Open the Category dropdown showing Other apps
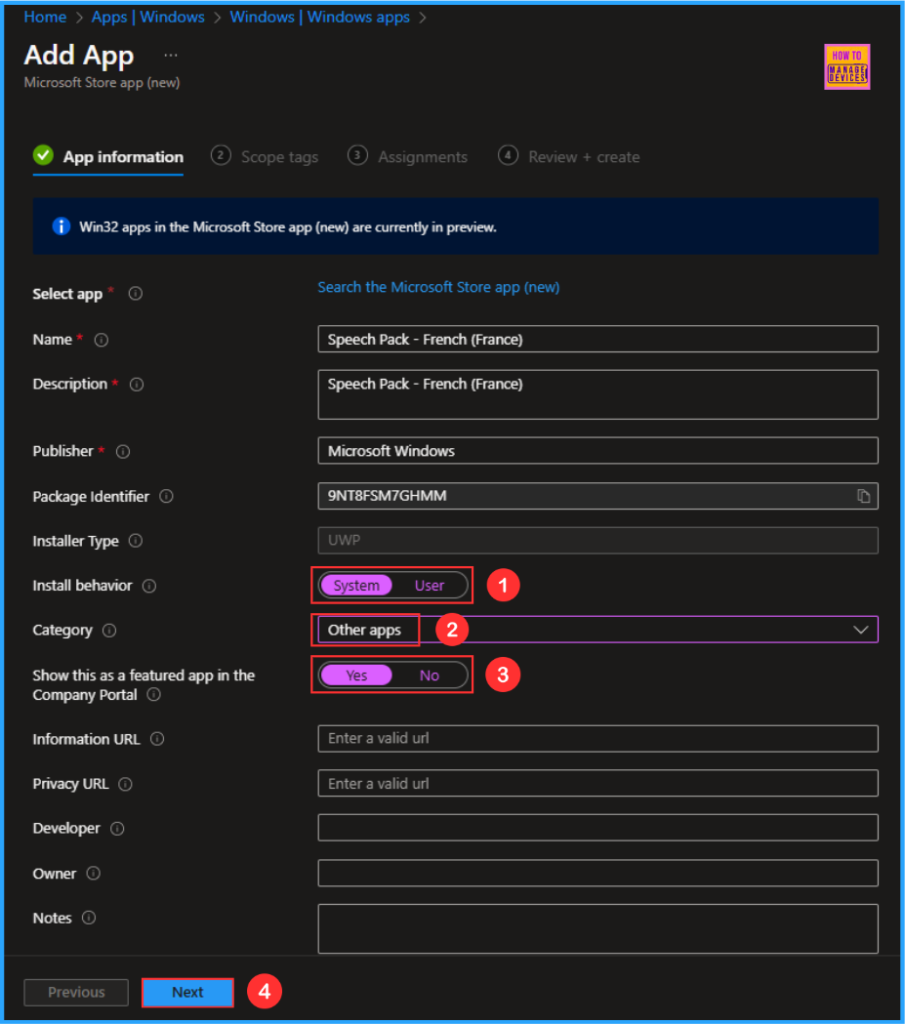The height and width of the screenshot is (1024, 905). click(x=597, y=630)
